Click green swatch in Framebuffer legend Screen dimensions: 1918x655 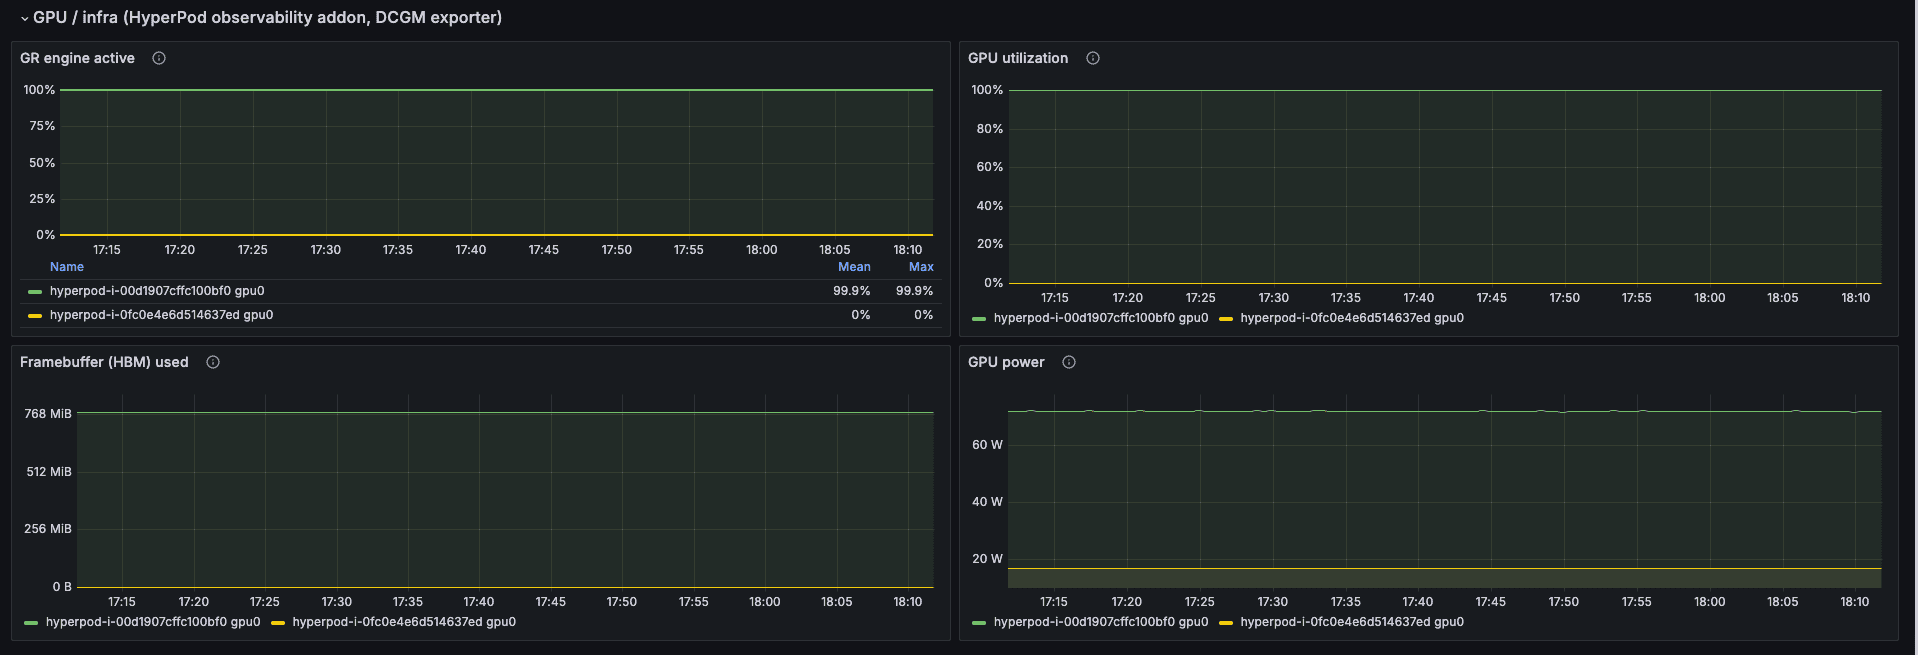click(31, 623)
